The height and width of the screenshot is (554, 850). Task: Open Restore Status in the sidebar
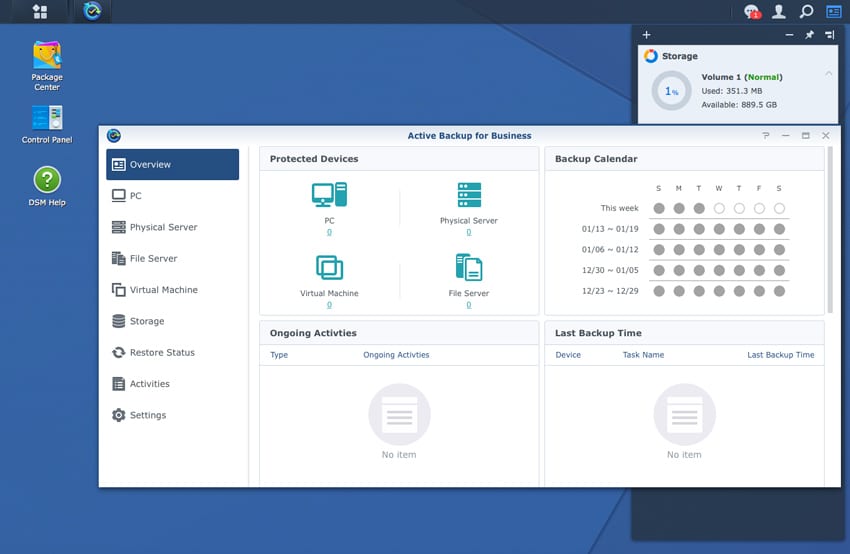point(172,352)
